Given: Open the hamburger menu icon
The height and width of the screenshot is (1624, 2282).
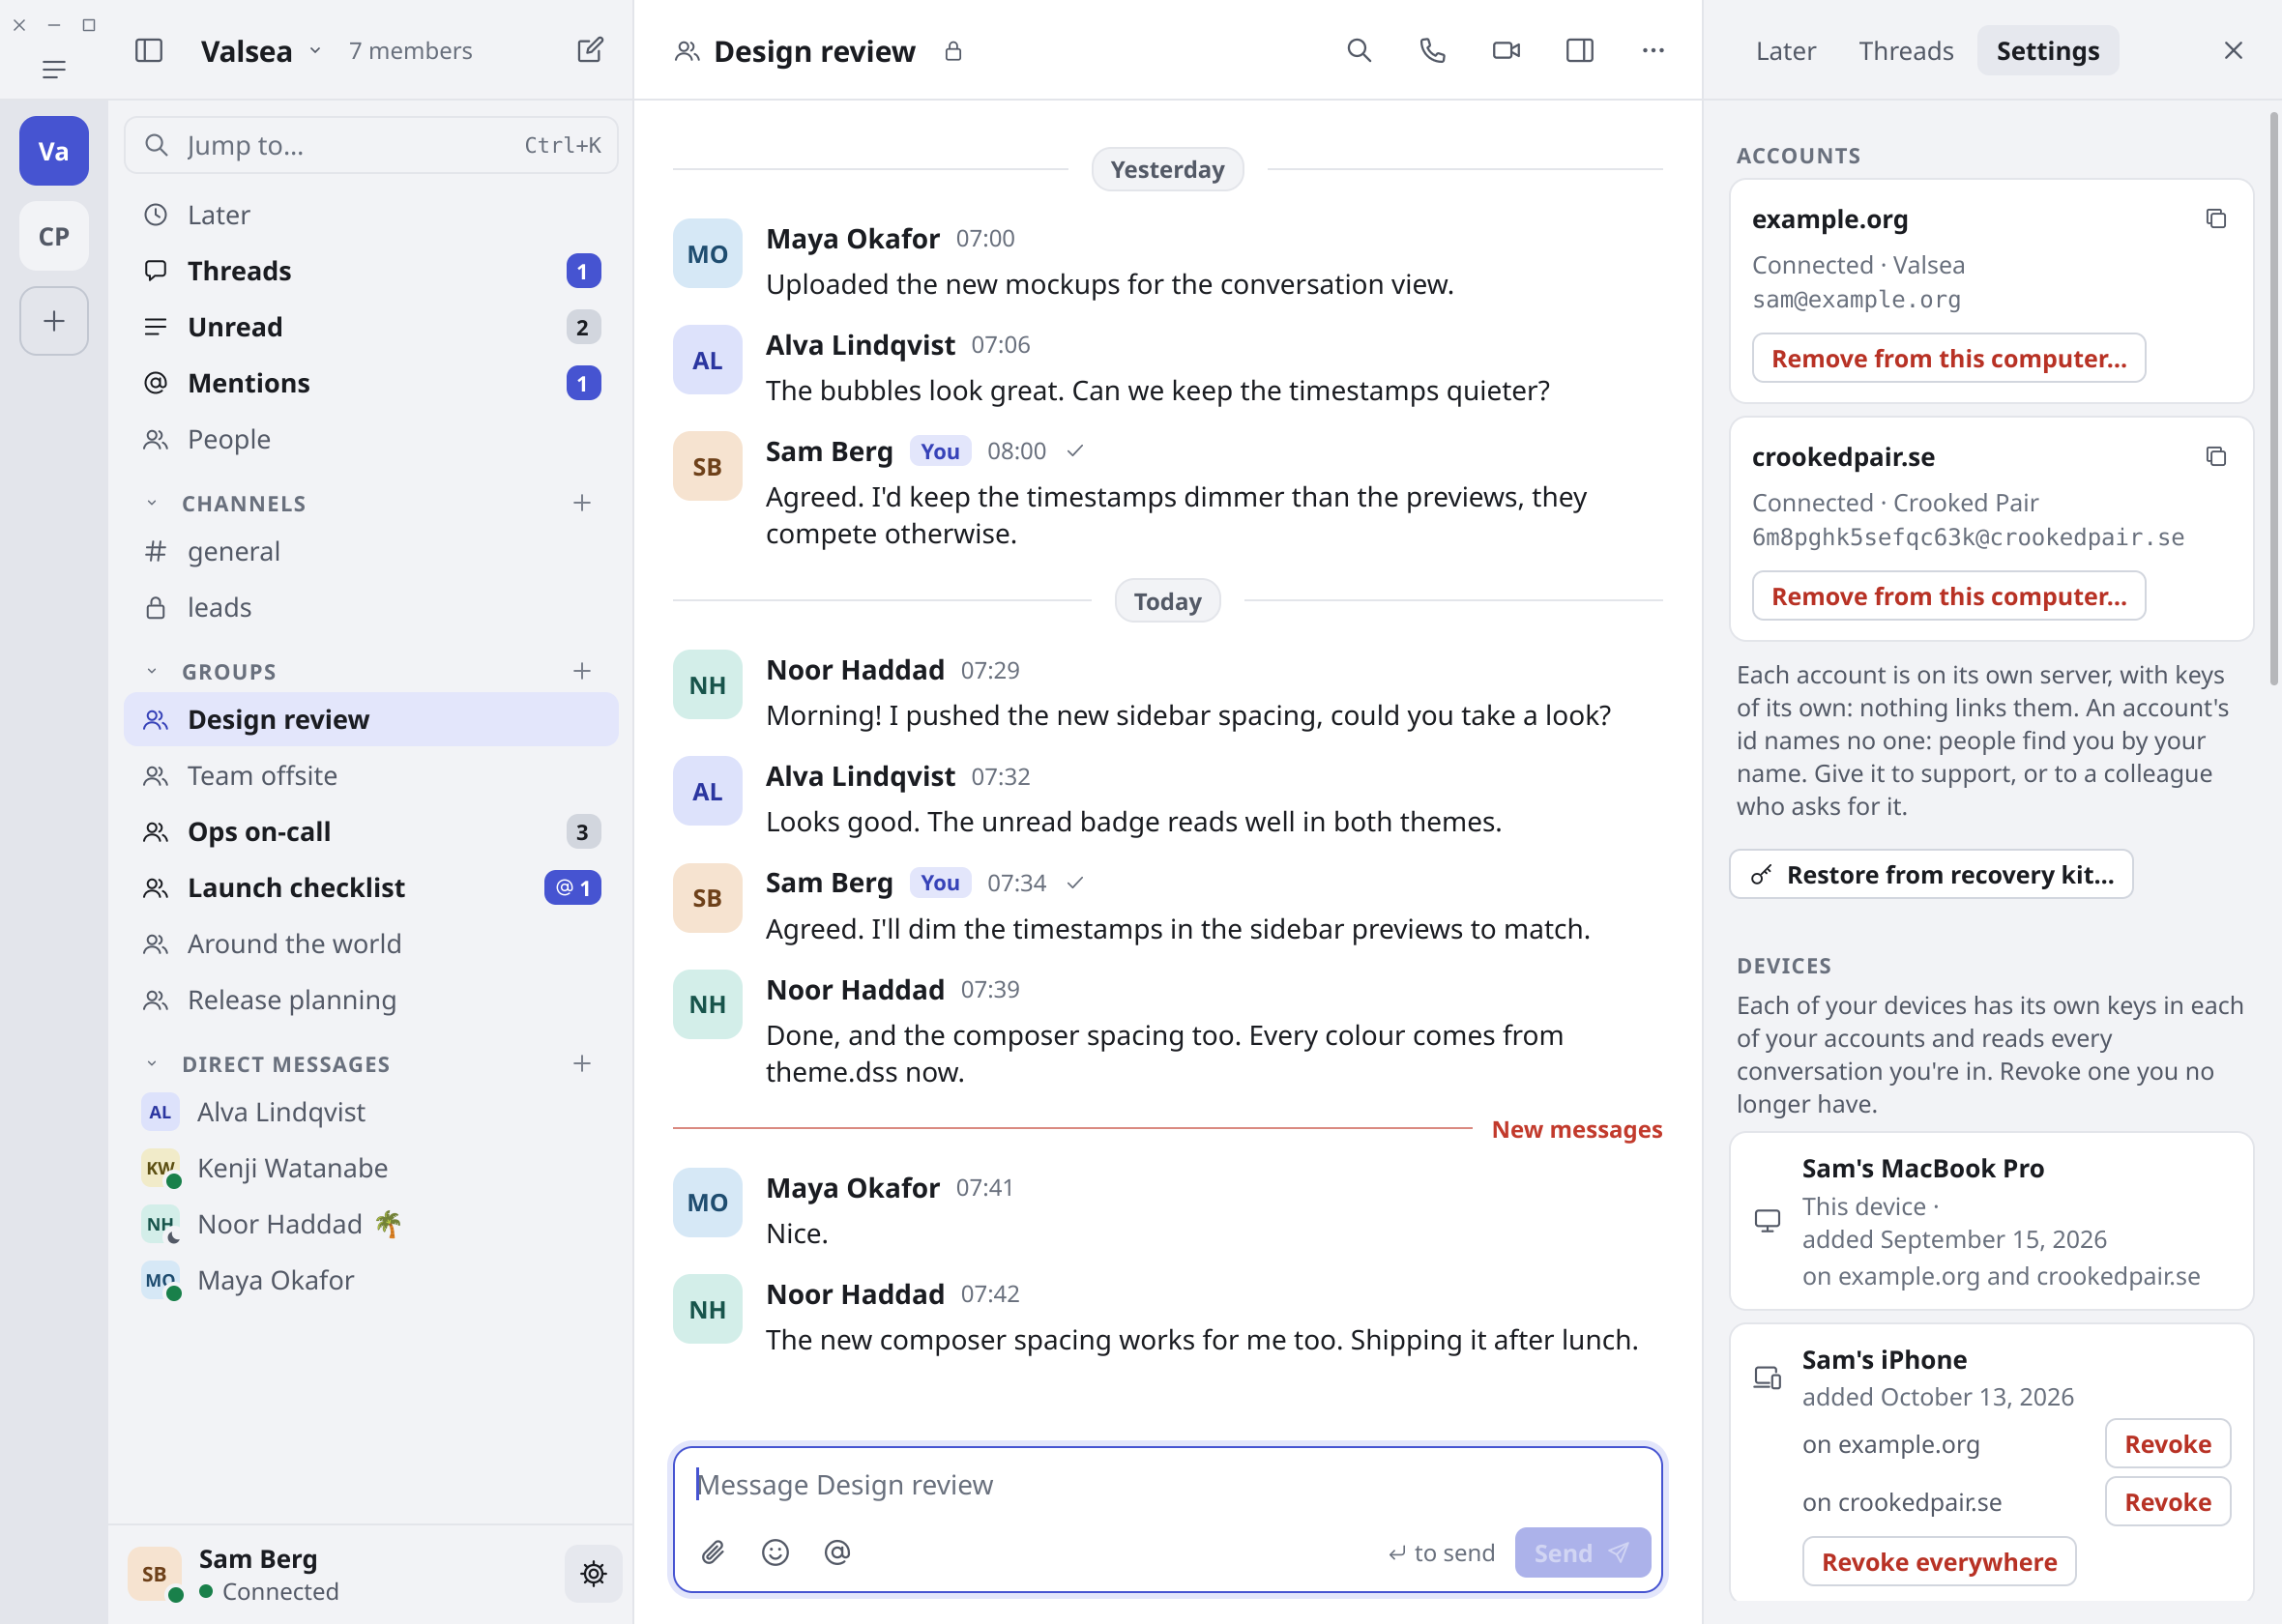Looking at the screenshot, I should tap(54, 69).
